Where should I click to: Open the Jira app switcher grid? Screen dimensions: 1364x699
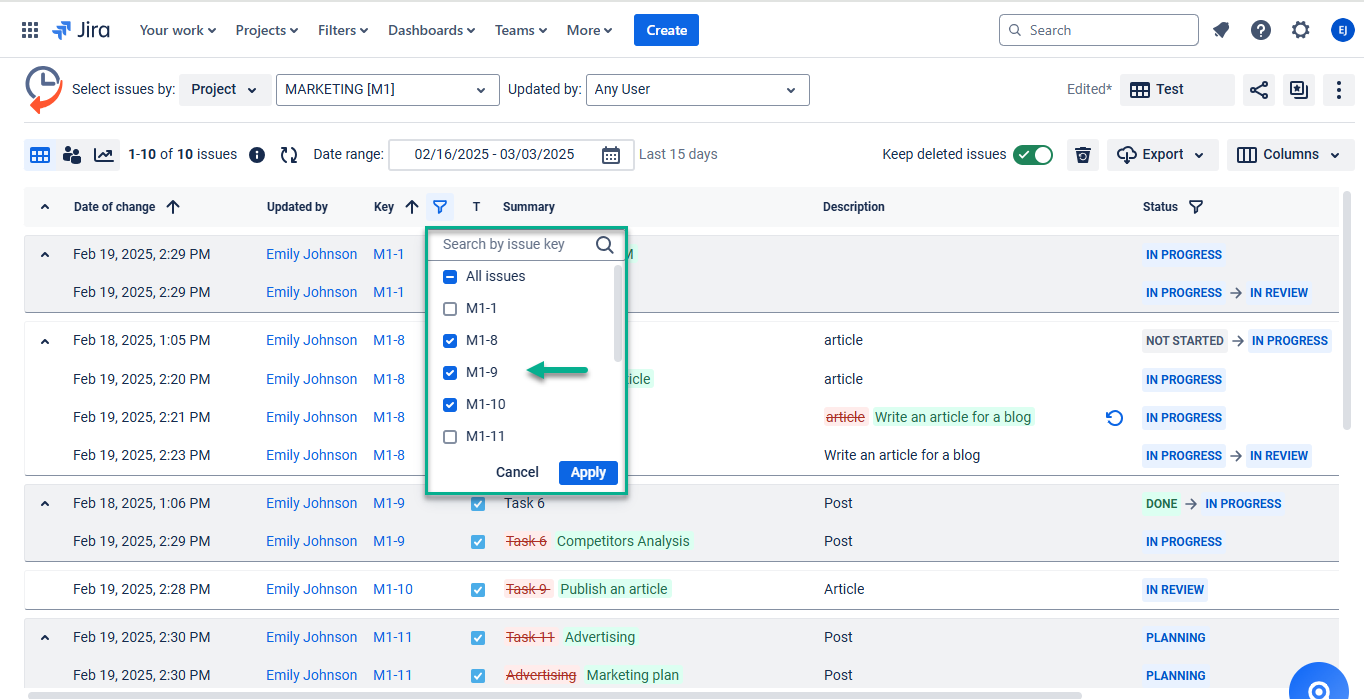coord(30,30)
